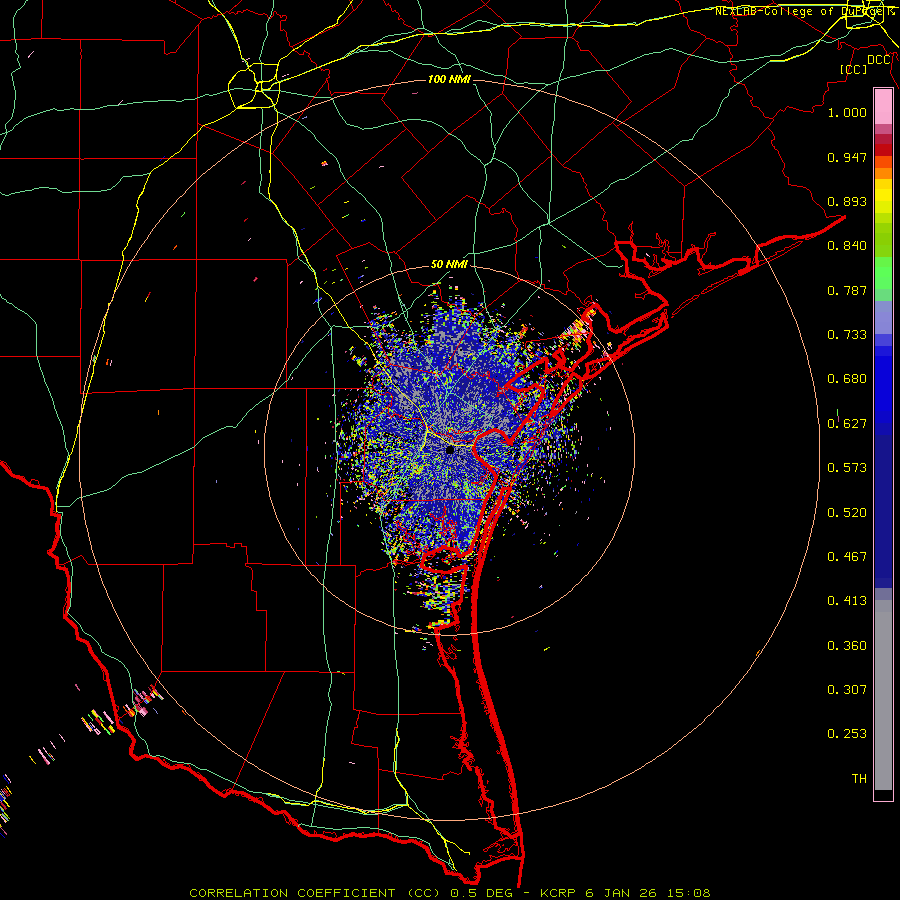The height and width of the screenshot is (900, 900).
Task: Click the red swatch in the color bar
Action: click(x=883, y=150)
